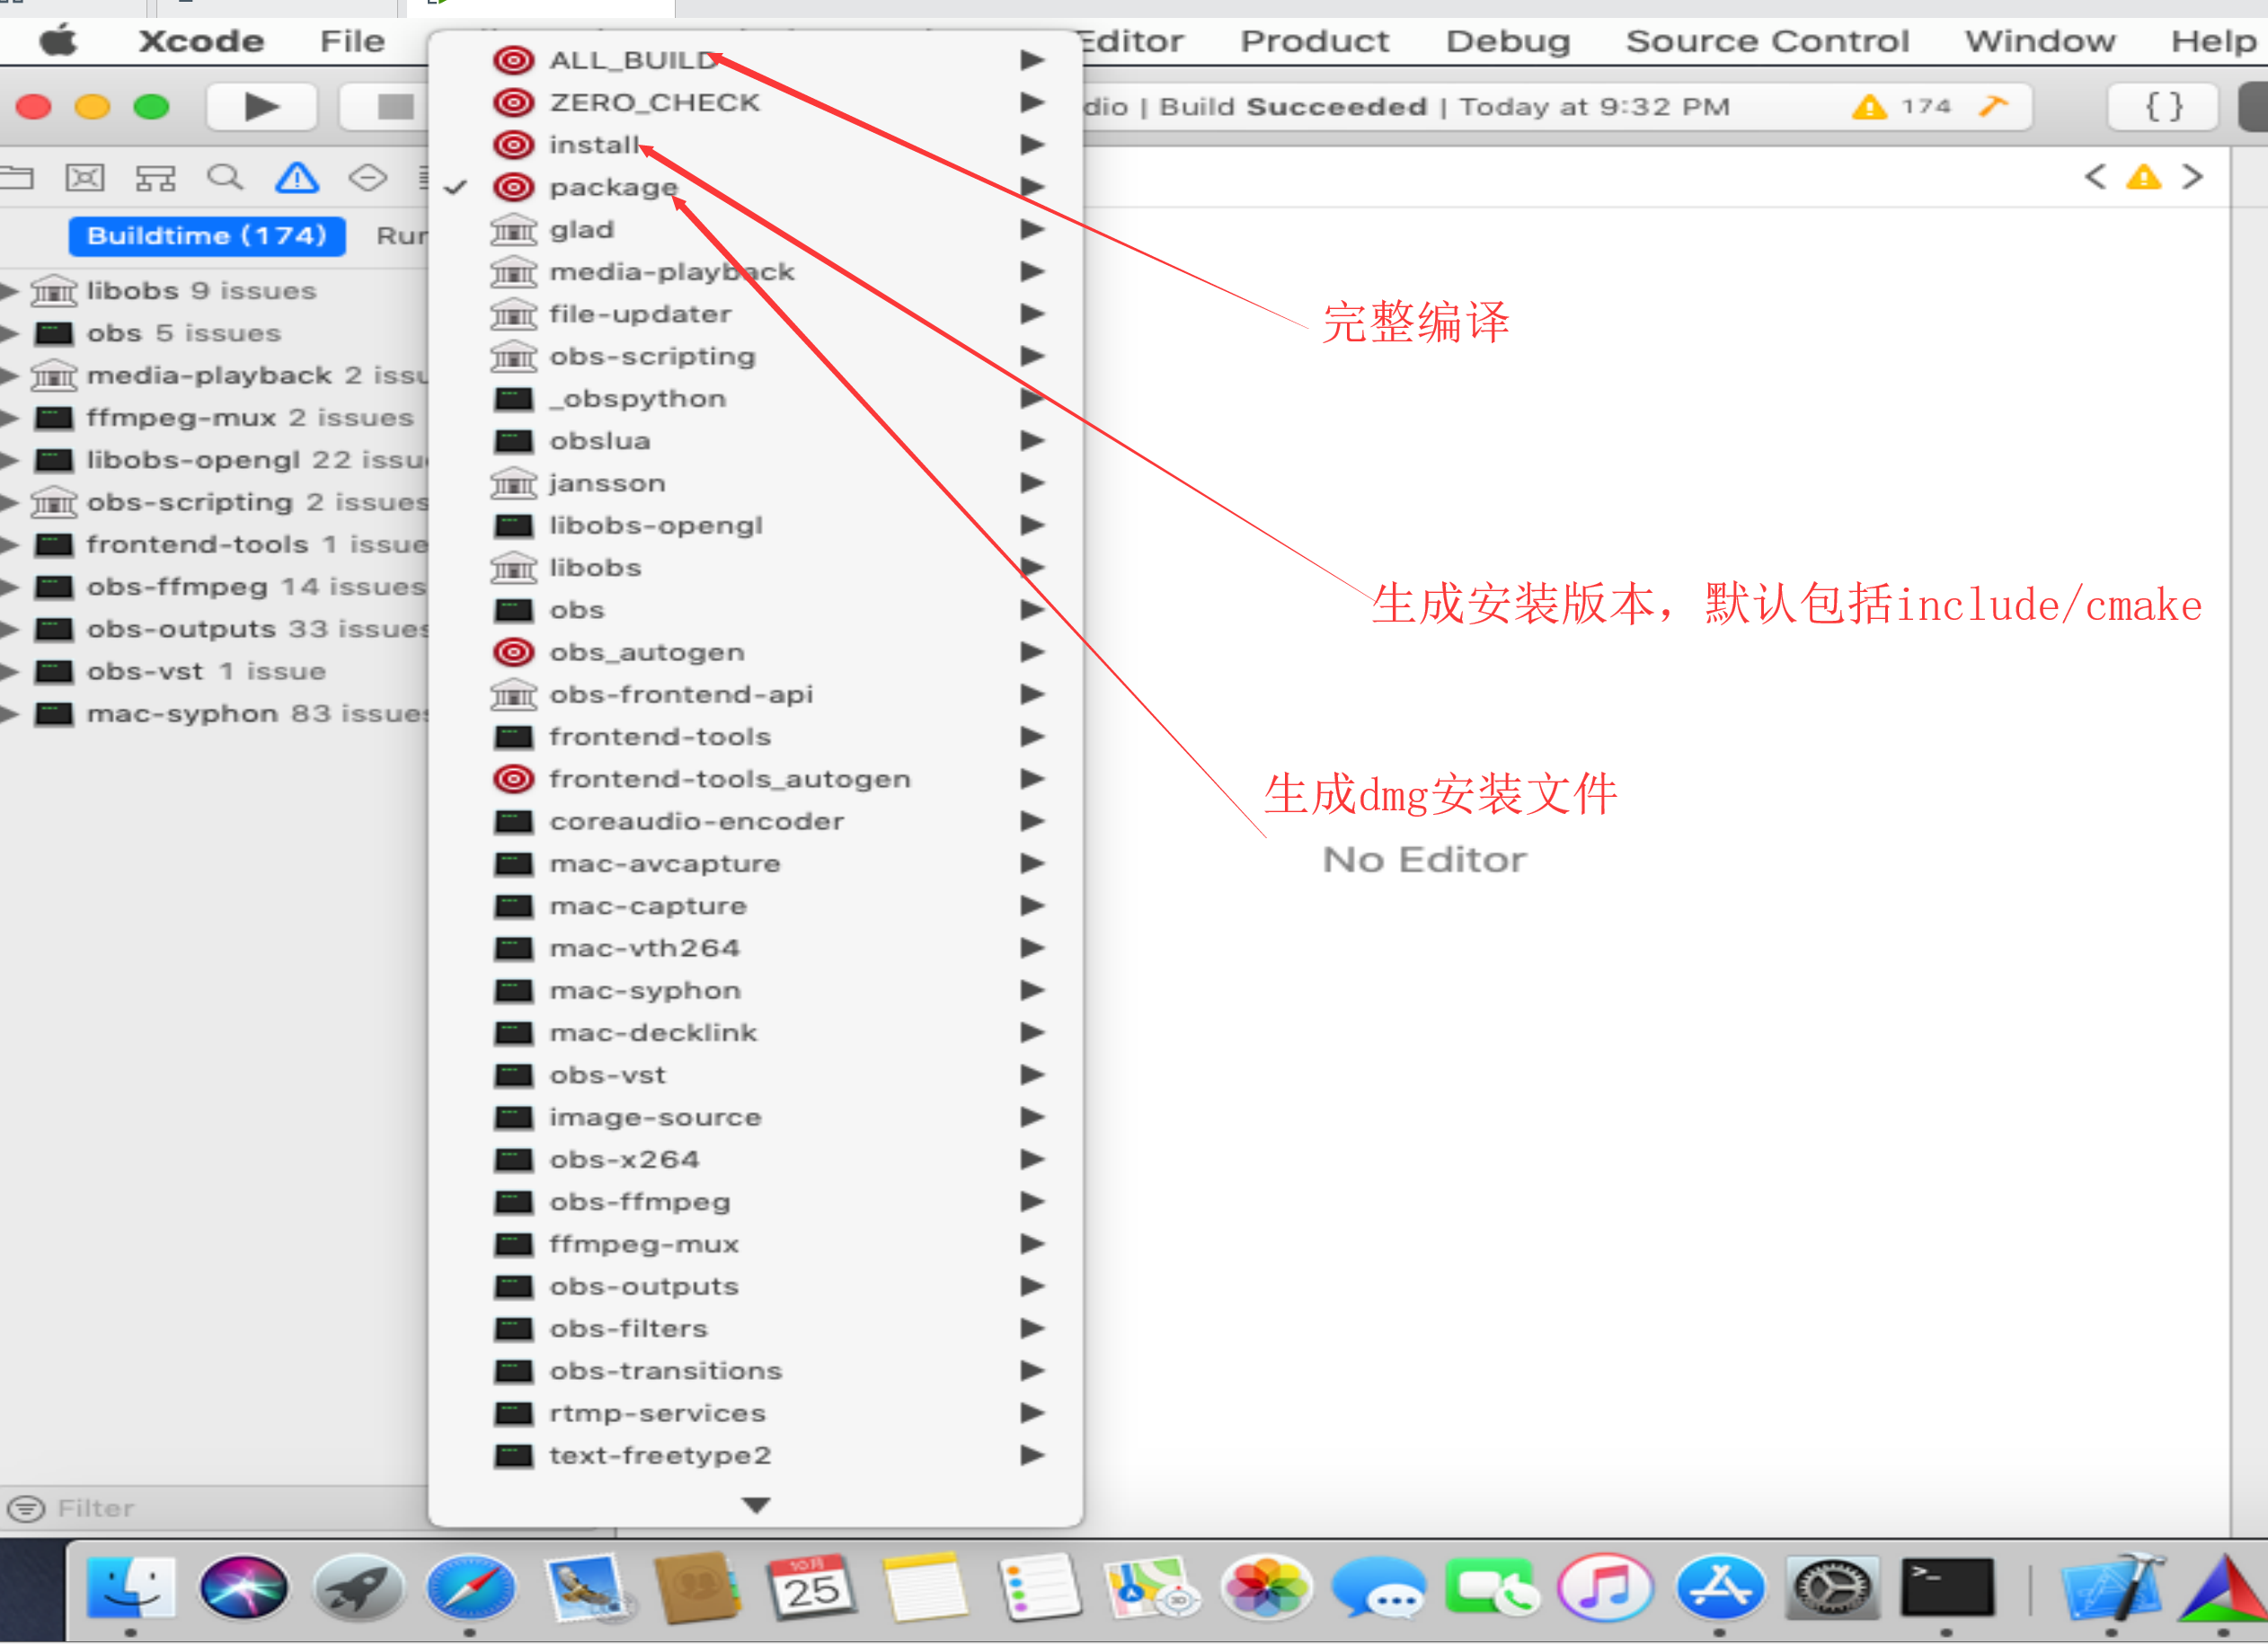Open the Window menu
Image resolution: width=2268 pixels, height=1644 pixels.
click(x=2040, y=41)
